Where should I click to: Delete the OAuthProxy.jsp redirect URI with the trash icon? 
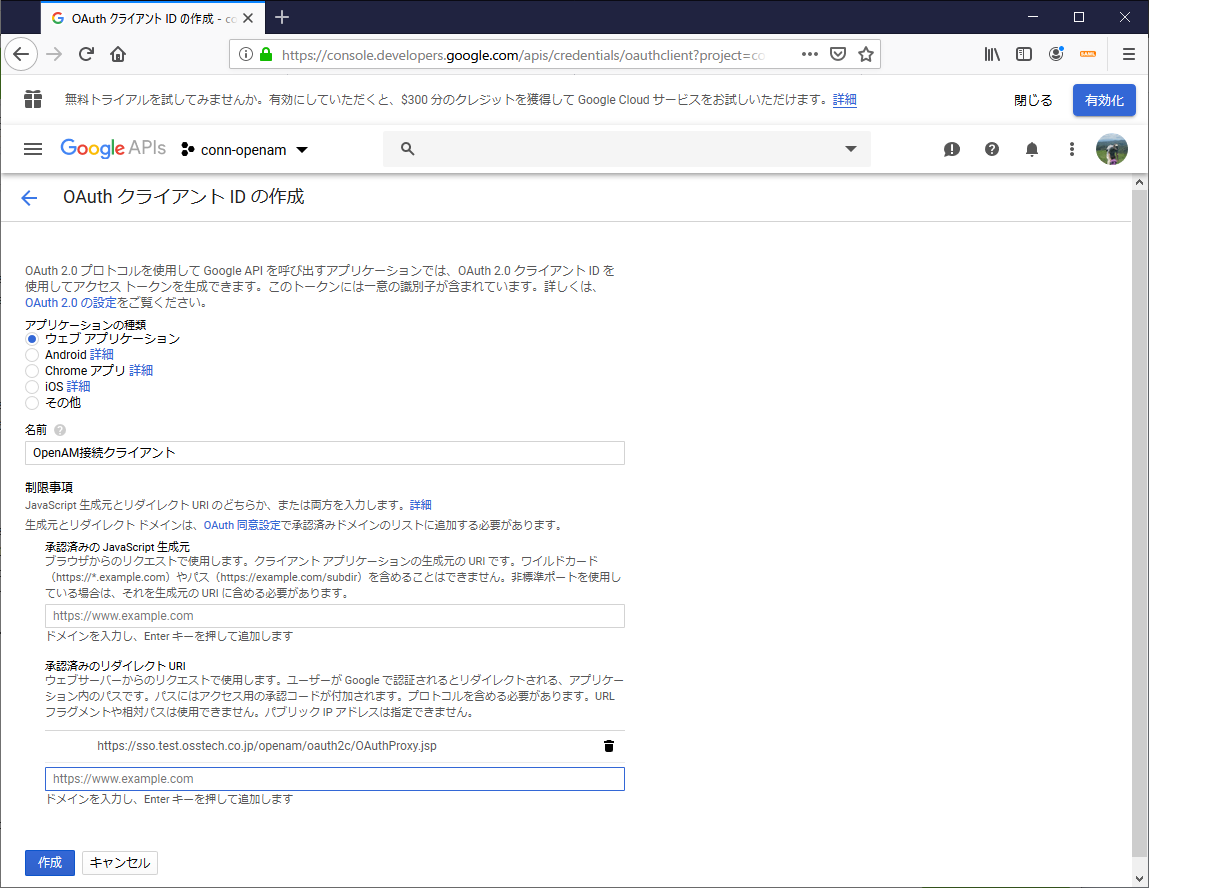click(608, 745)
